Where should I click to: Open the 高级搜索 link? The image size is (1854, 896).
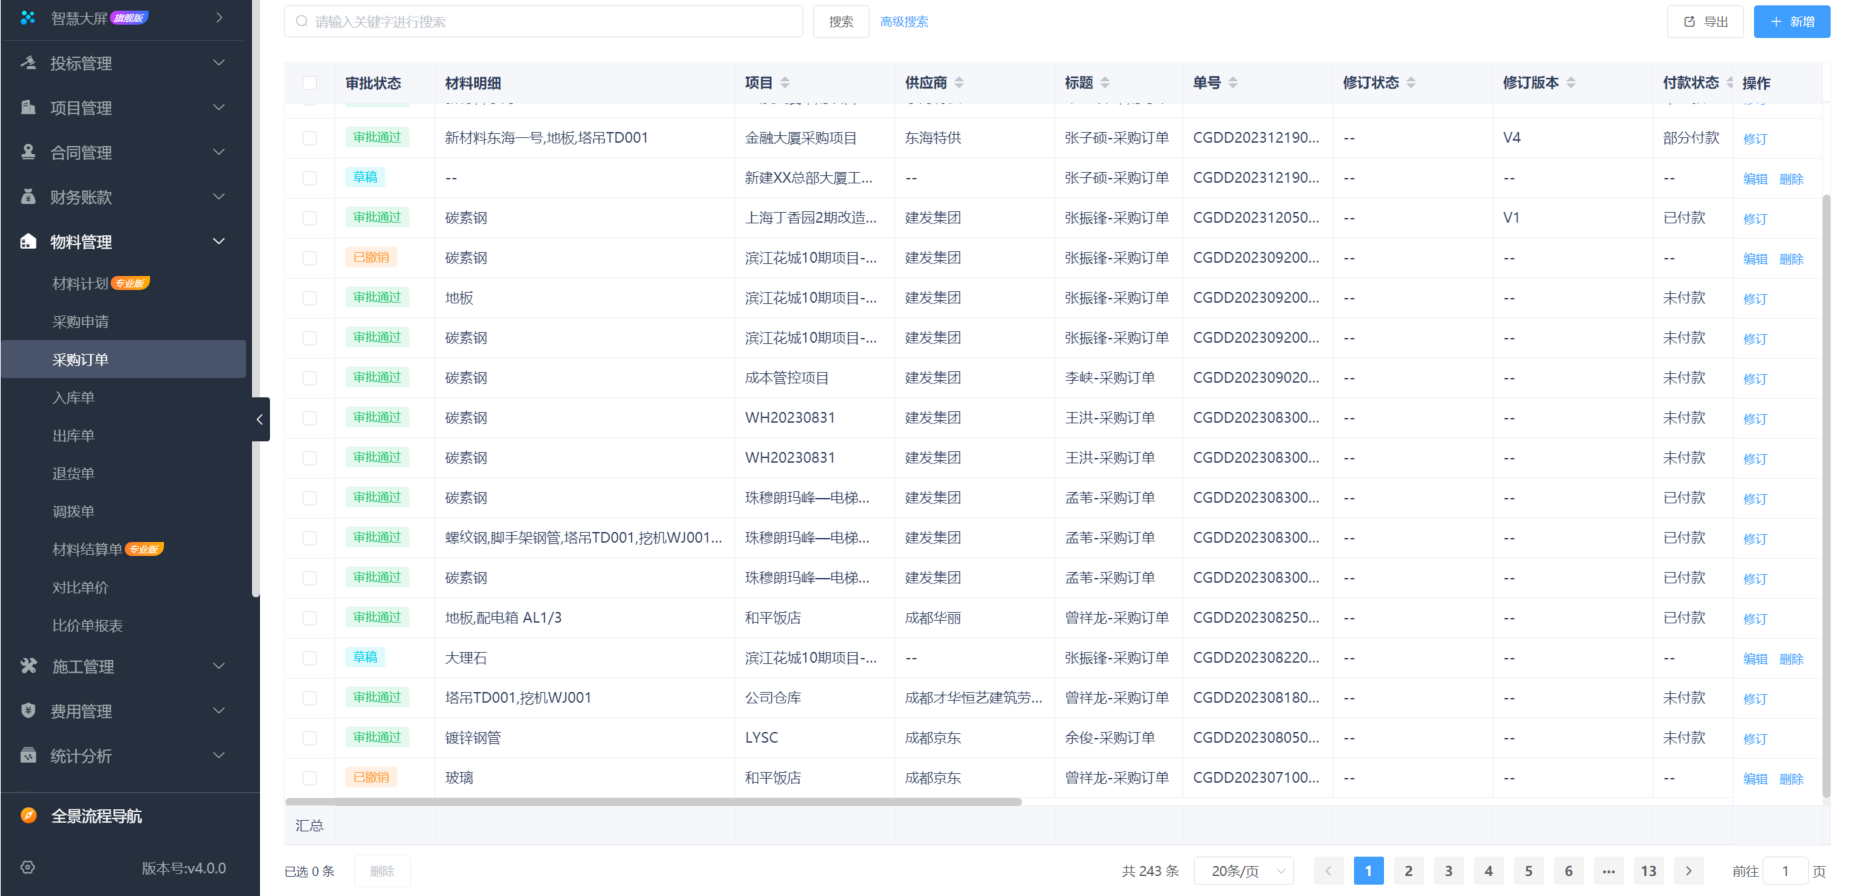point(904,22)
